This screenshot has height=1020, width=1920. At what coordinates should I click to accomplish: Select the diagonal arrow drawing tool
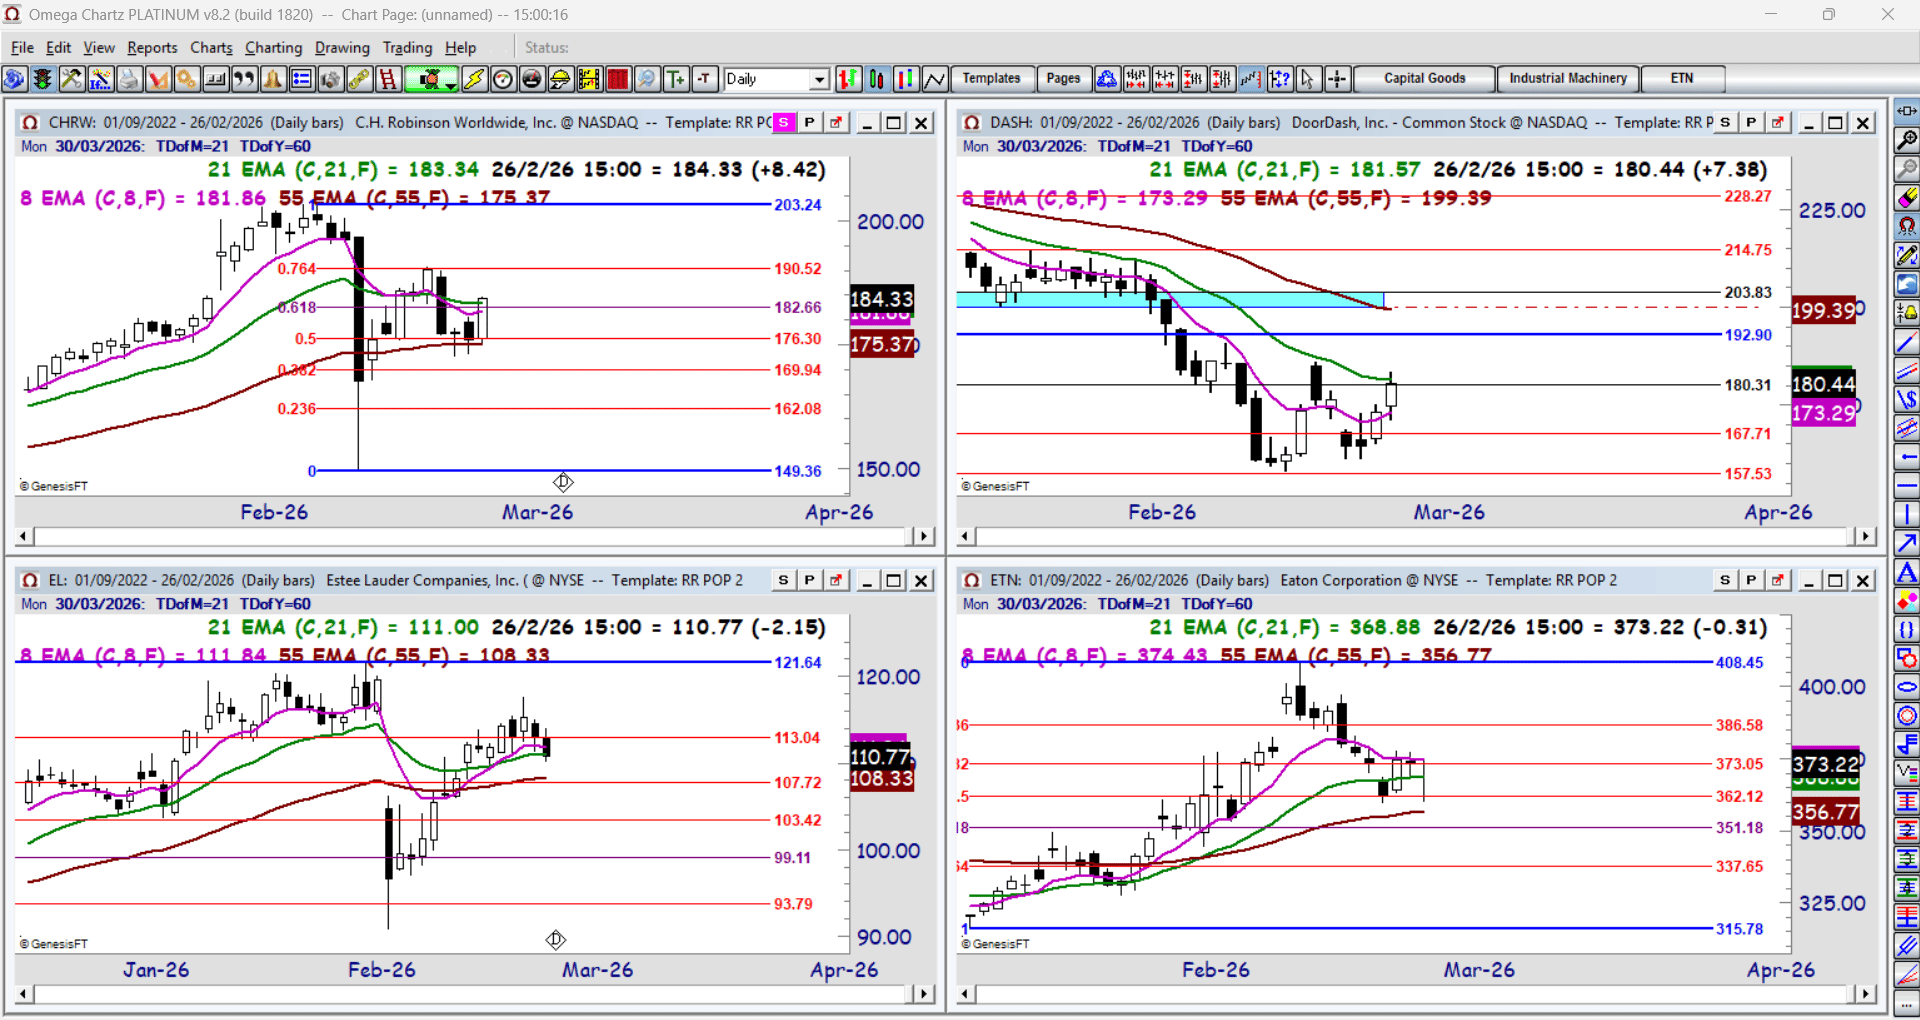[x=1907, y=543]
